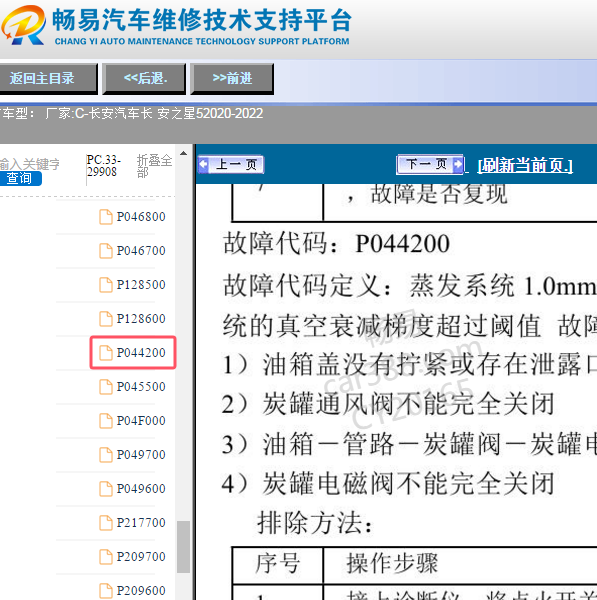
Task: Open P045500 in the fault code list
Action: [x=141, y=387]
